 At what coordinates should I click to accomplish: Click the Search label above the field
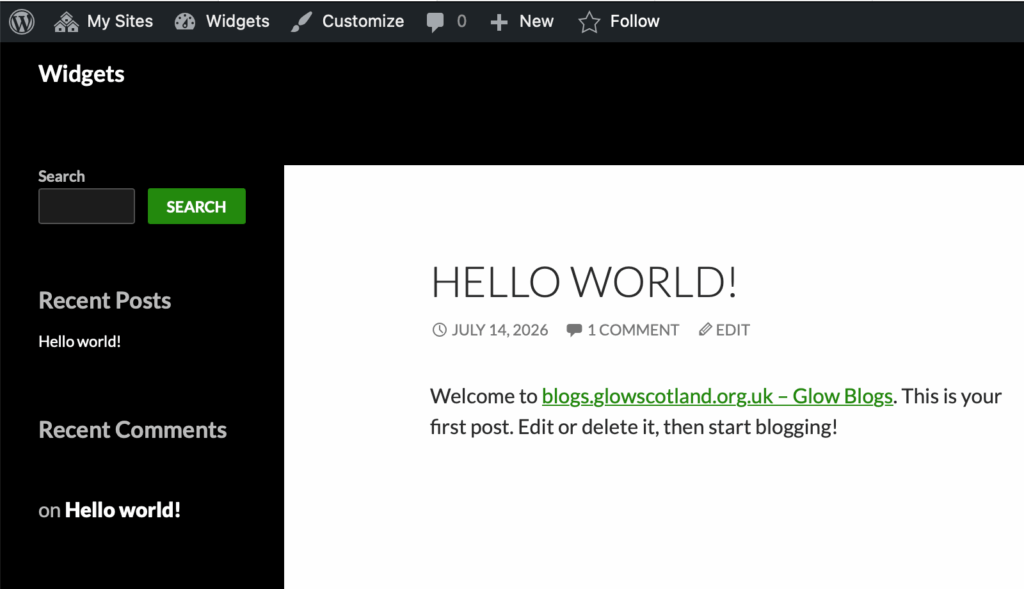tap(61, 176)
